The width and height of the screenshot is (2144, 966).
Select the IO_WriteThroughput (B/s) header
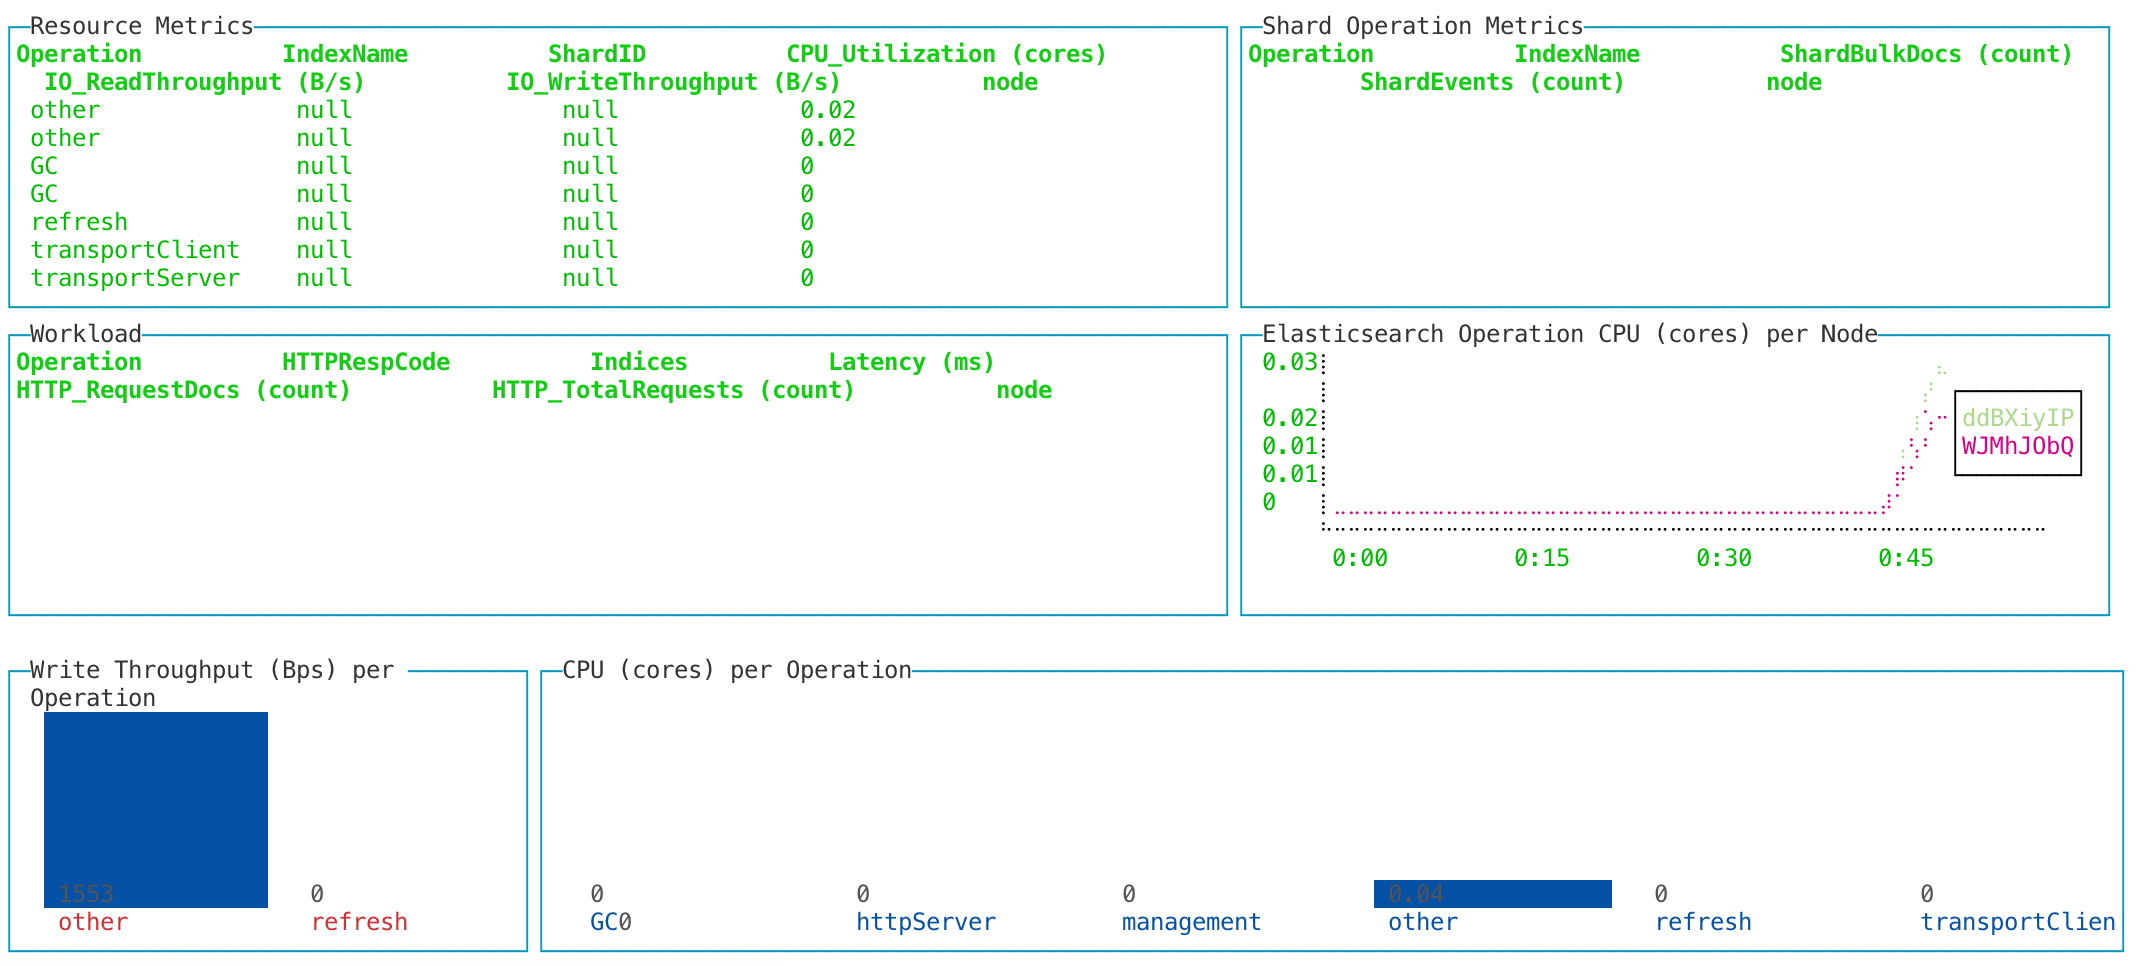[x=673, y=82]
